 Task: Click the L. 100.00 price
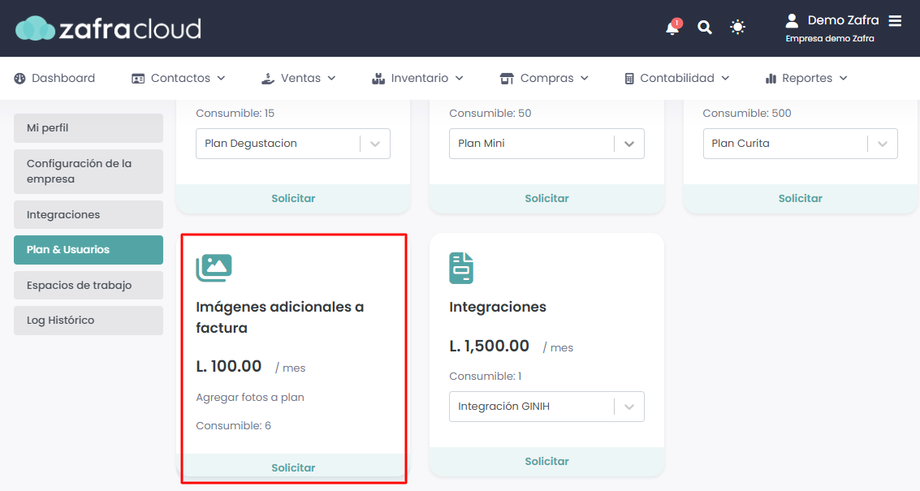(228, 366)
